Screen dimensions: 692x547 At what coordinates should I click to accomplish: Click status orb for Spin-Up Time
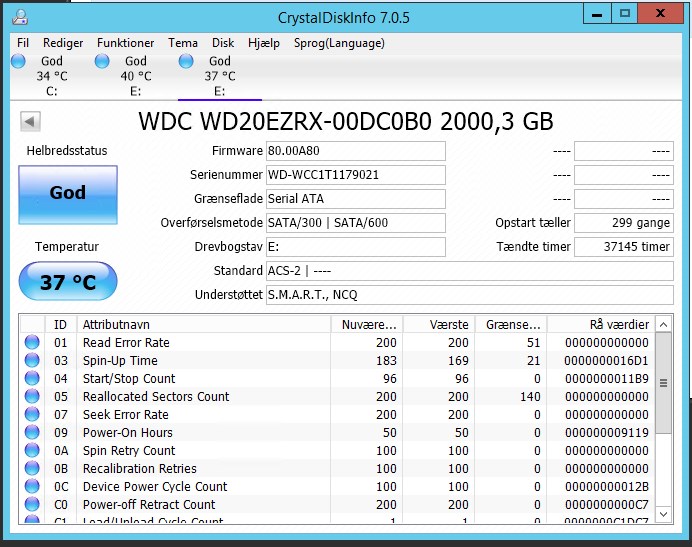[x=32, y=360]
